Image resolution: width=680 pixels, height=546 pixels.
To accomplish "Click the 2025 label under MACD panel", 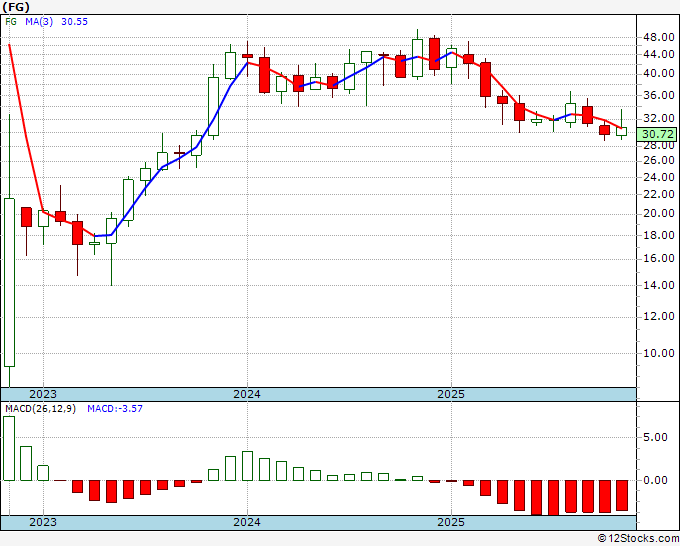I will [451, 522].
